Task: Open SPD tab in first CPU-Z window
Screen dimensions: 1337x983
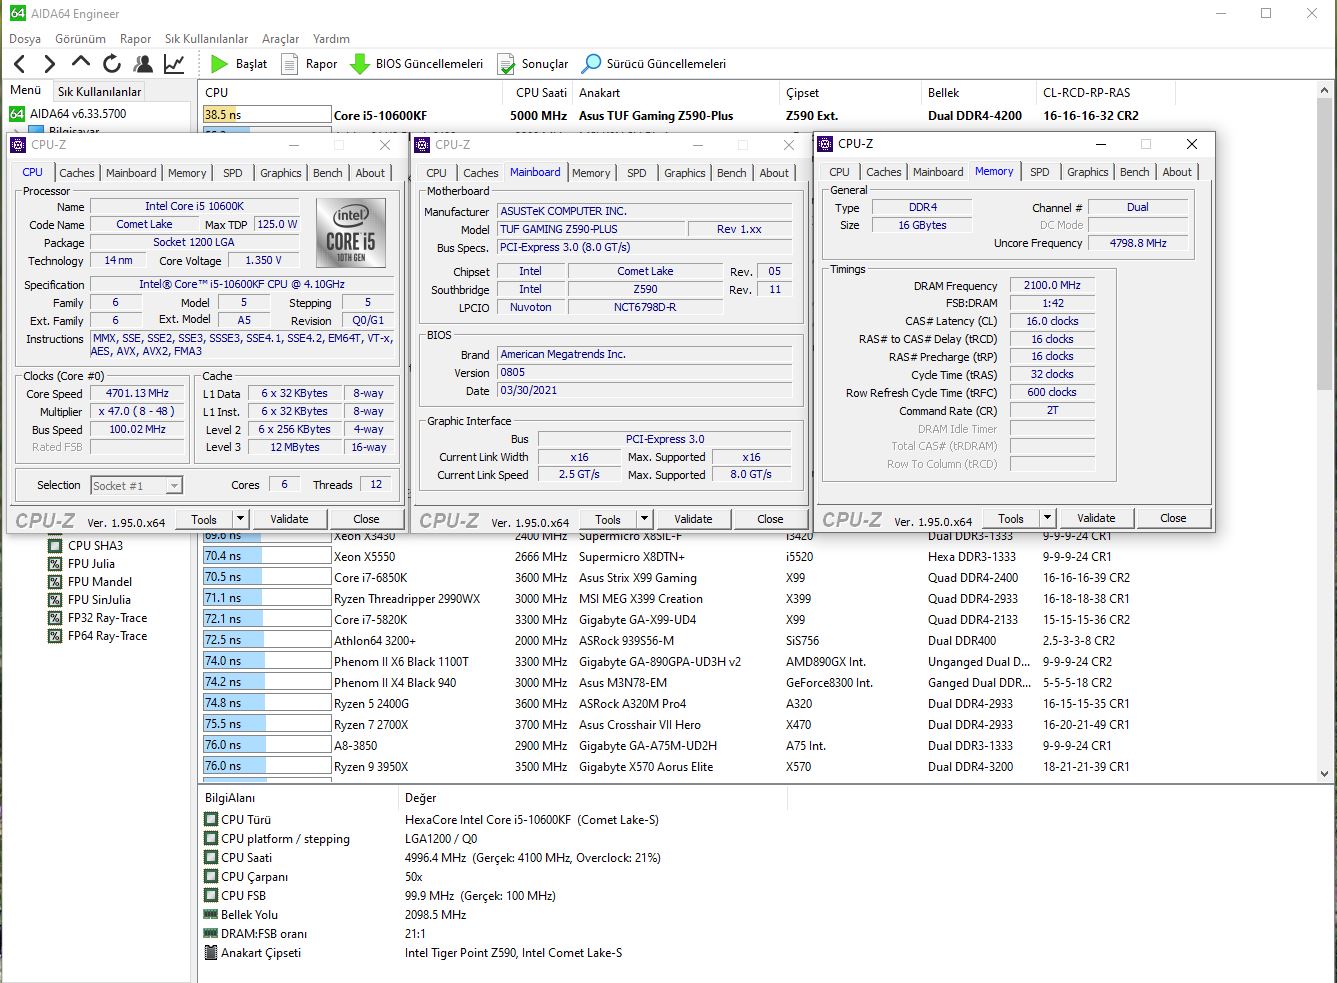Action: [232, 173]
